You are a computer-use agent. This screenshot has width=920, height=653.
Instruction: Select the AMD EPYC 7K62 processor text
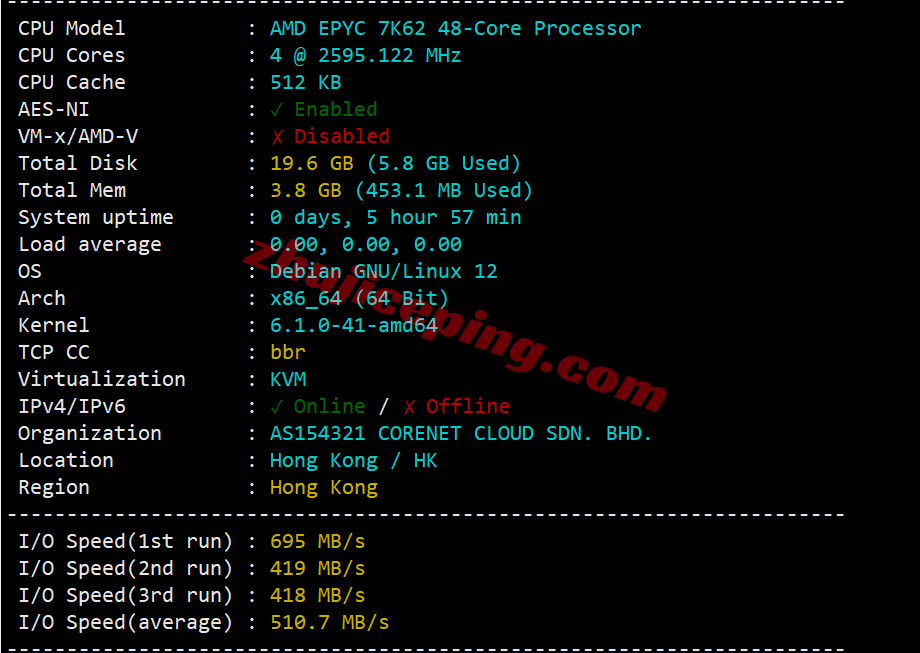tap(455, 28)
